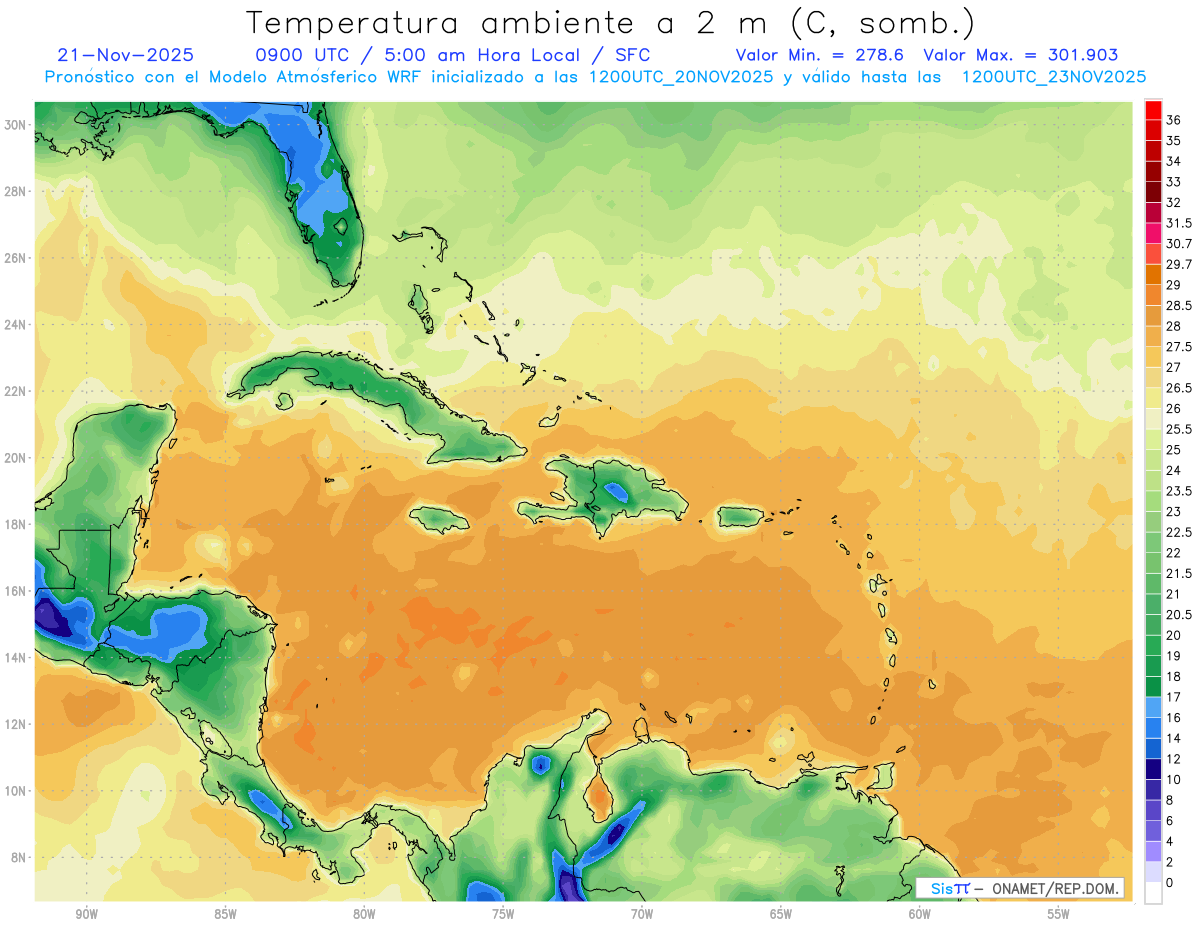Image resolution: width=1200 pixels, height=927 pixels.
Task: Click the '65W' longitude label
Action: point(781,914)
